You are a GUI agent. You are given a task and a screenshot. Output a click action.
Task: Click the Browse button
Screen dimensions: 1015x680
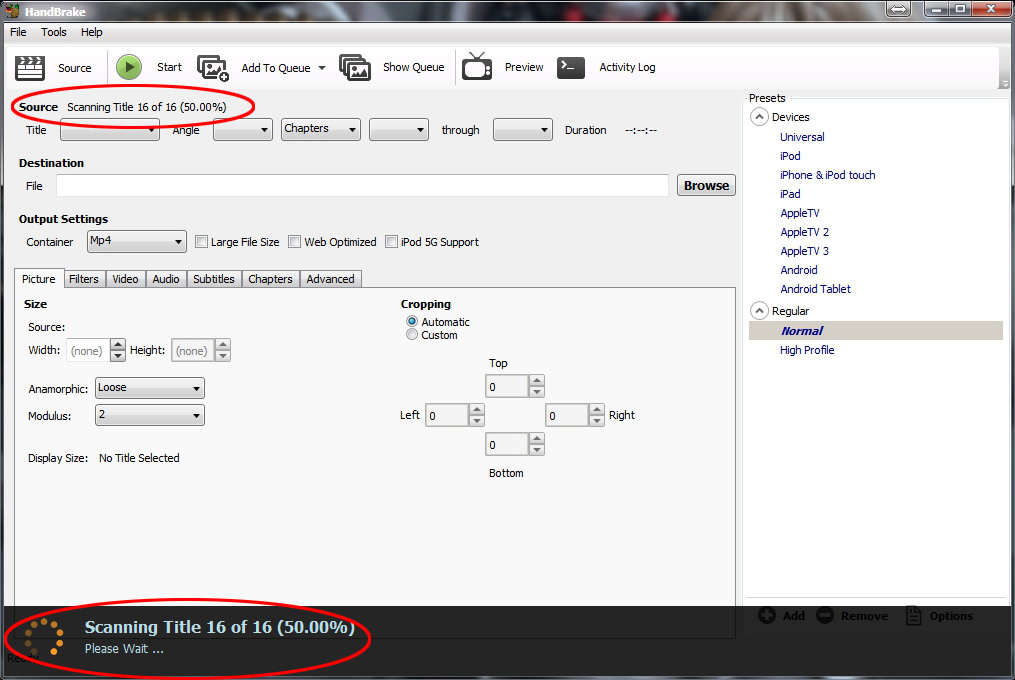click(x=706, y=185)
